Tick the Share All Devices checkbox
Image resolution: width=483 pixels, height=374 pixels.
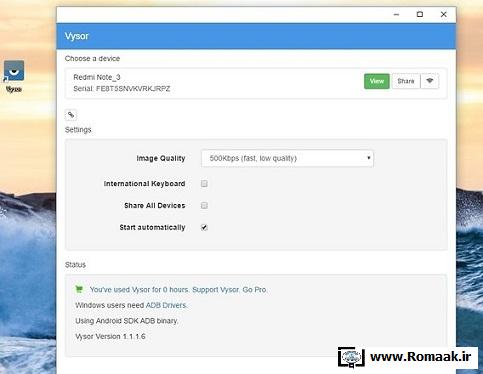204,205
